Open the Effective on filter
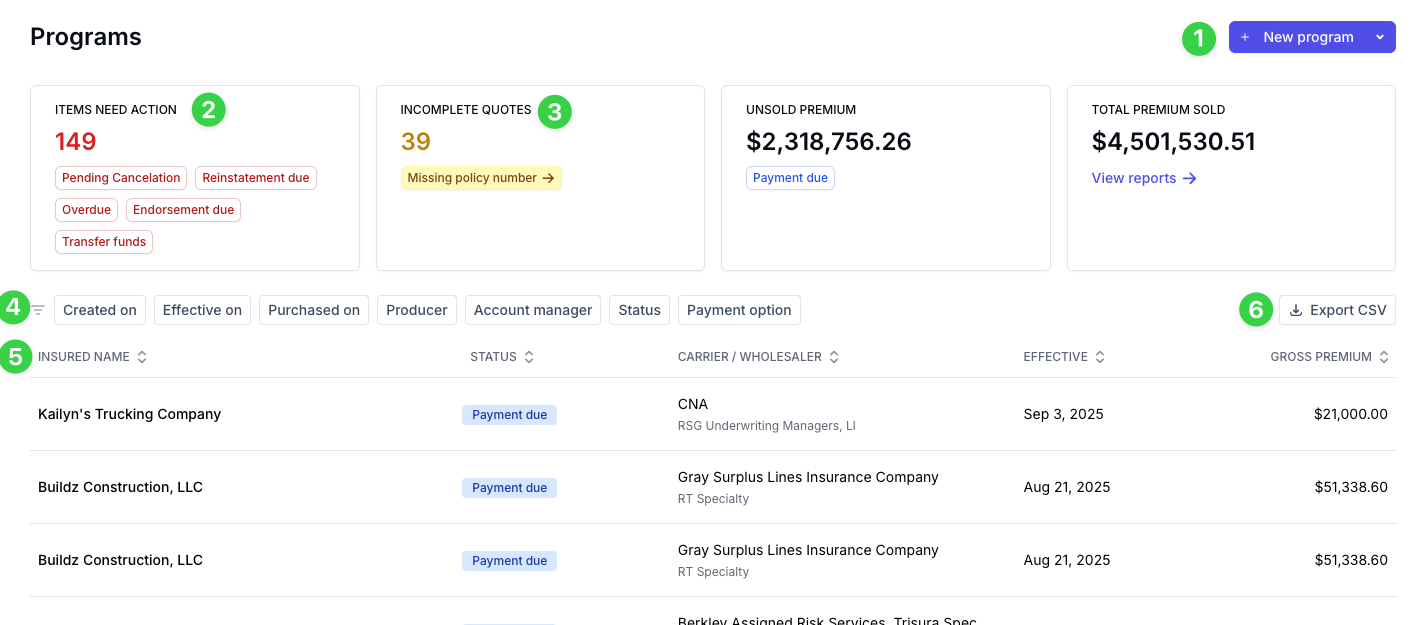 (x=202, y=310)
